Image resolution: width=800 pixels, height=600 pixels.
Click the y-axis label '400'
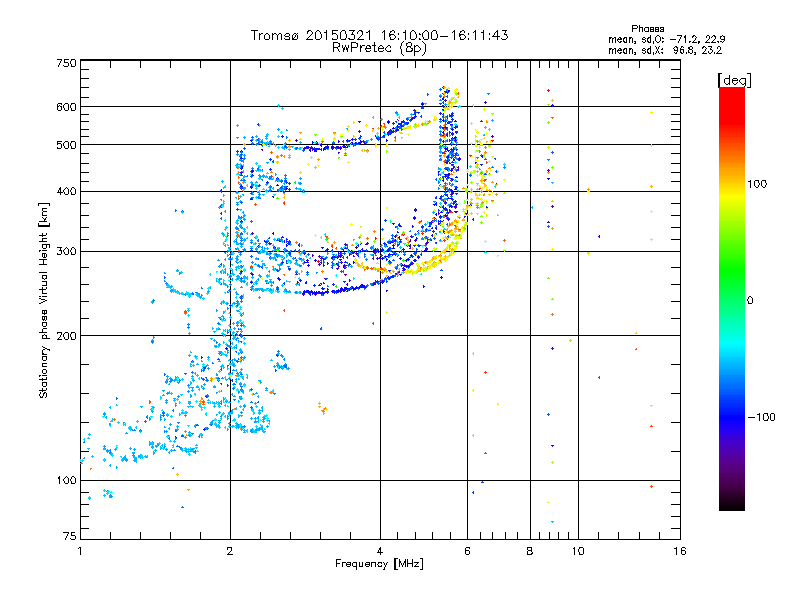tap(66, 191)
